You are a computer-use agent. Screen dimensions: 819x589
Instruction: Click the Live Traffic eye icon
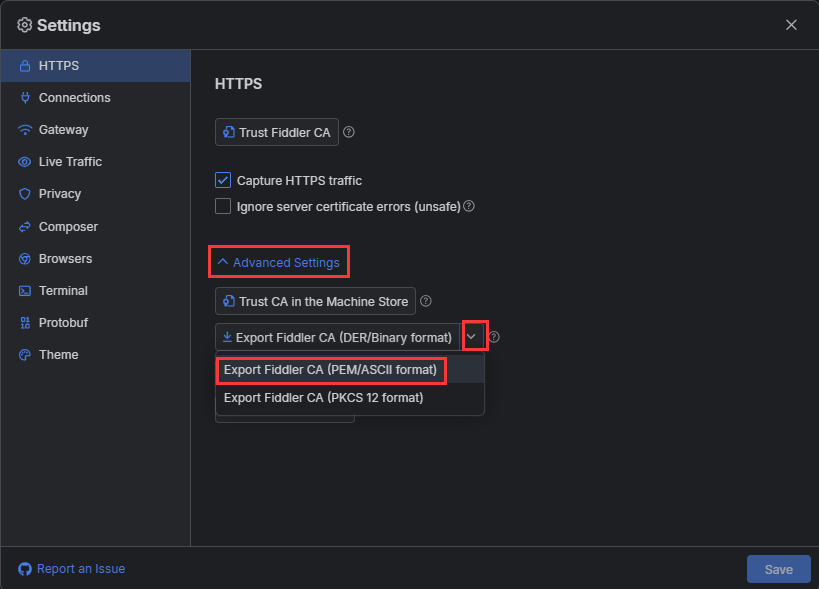click(25, 162)
